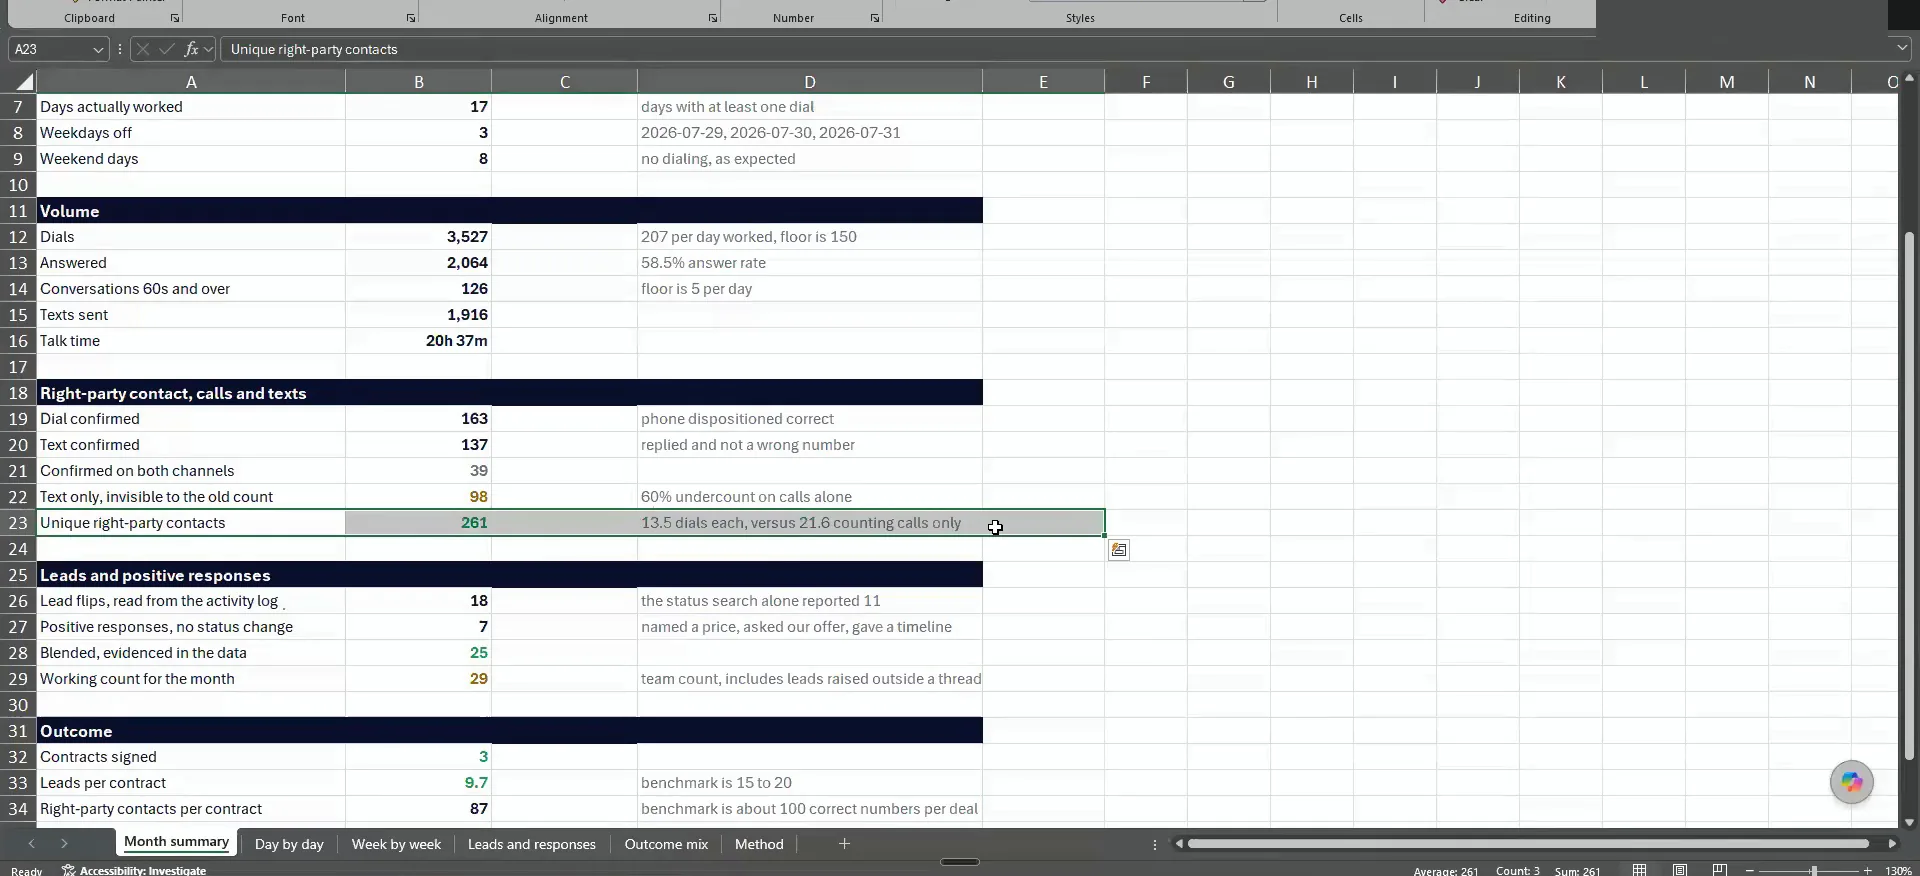This screenshot has width=1920, height=876.
Task: Select column D header
Action: [x=810, y=82]
